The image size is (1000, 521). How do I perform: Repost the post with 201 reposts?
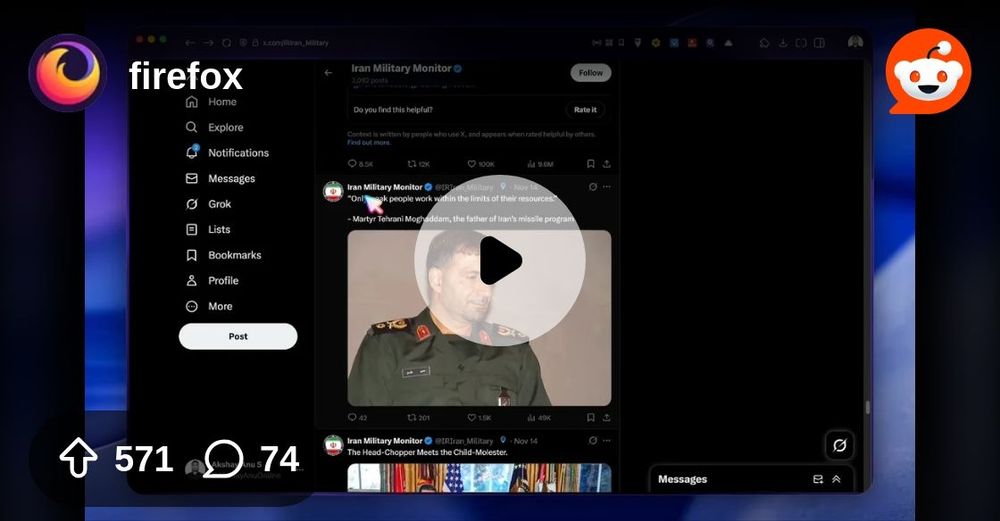[x=418, y=418]
